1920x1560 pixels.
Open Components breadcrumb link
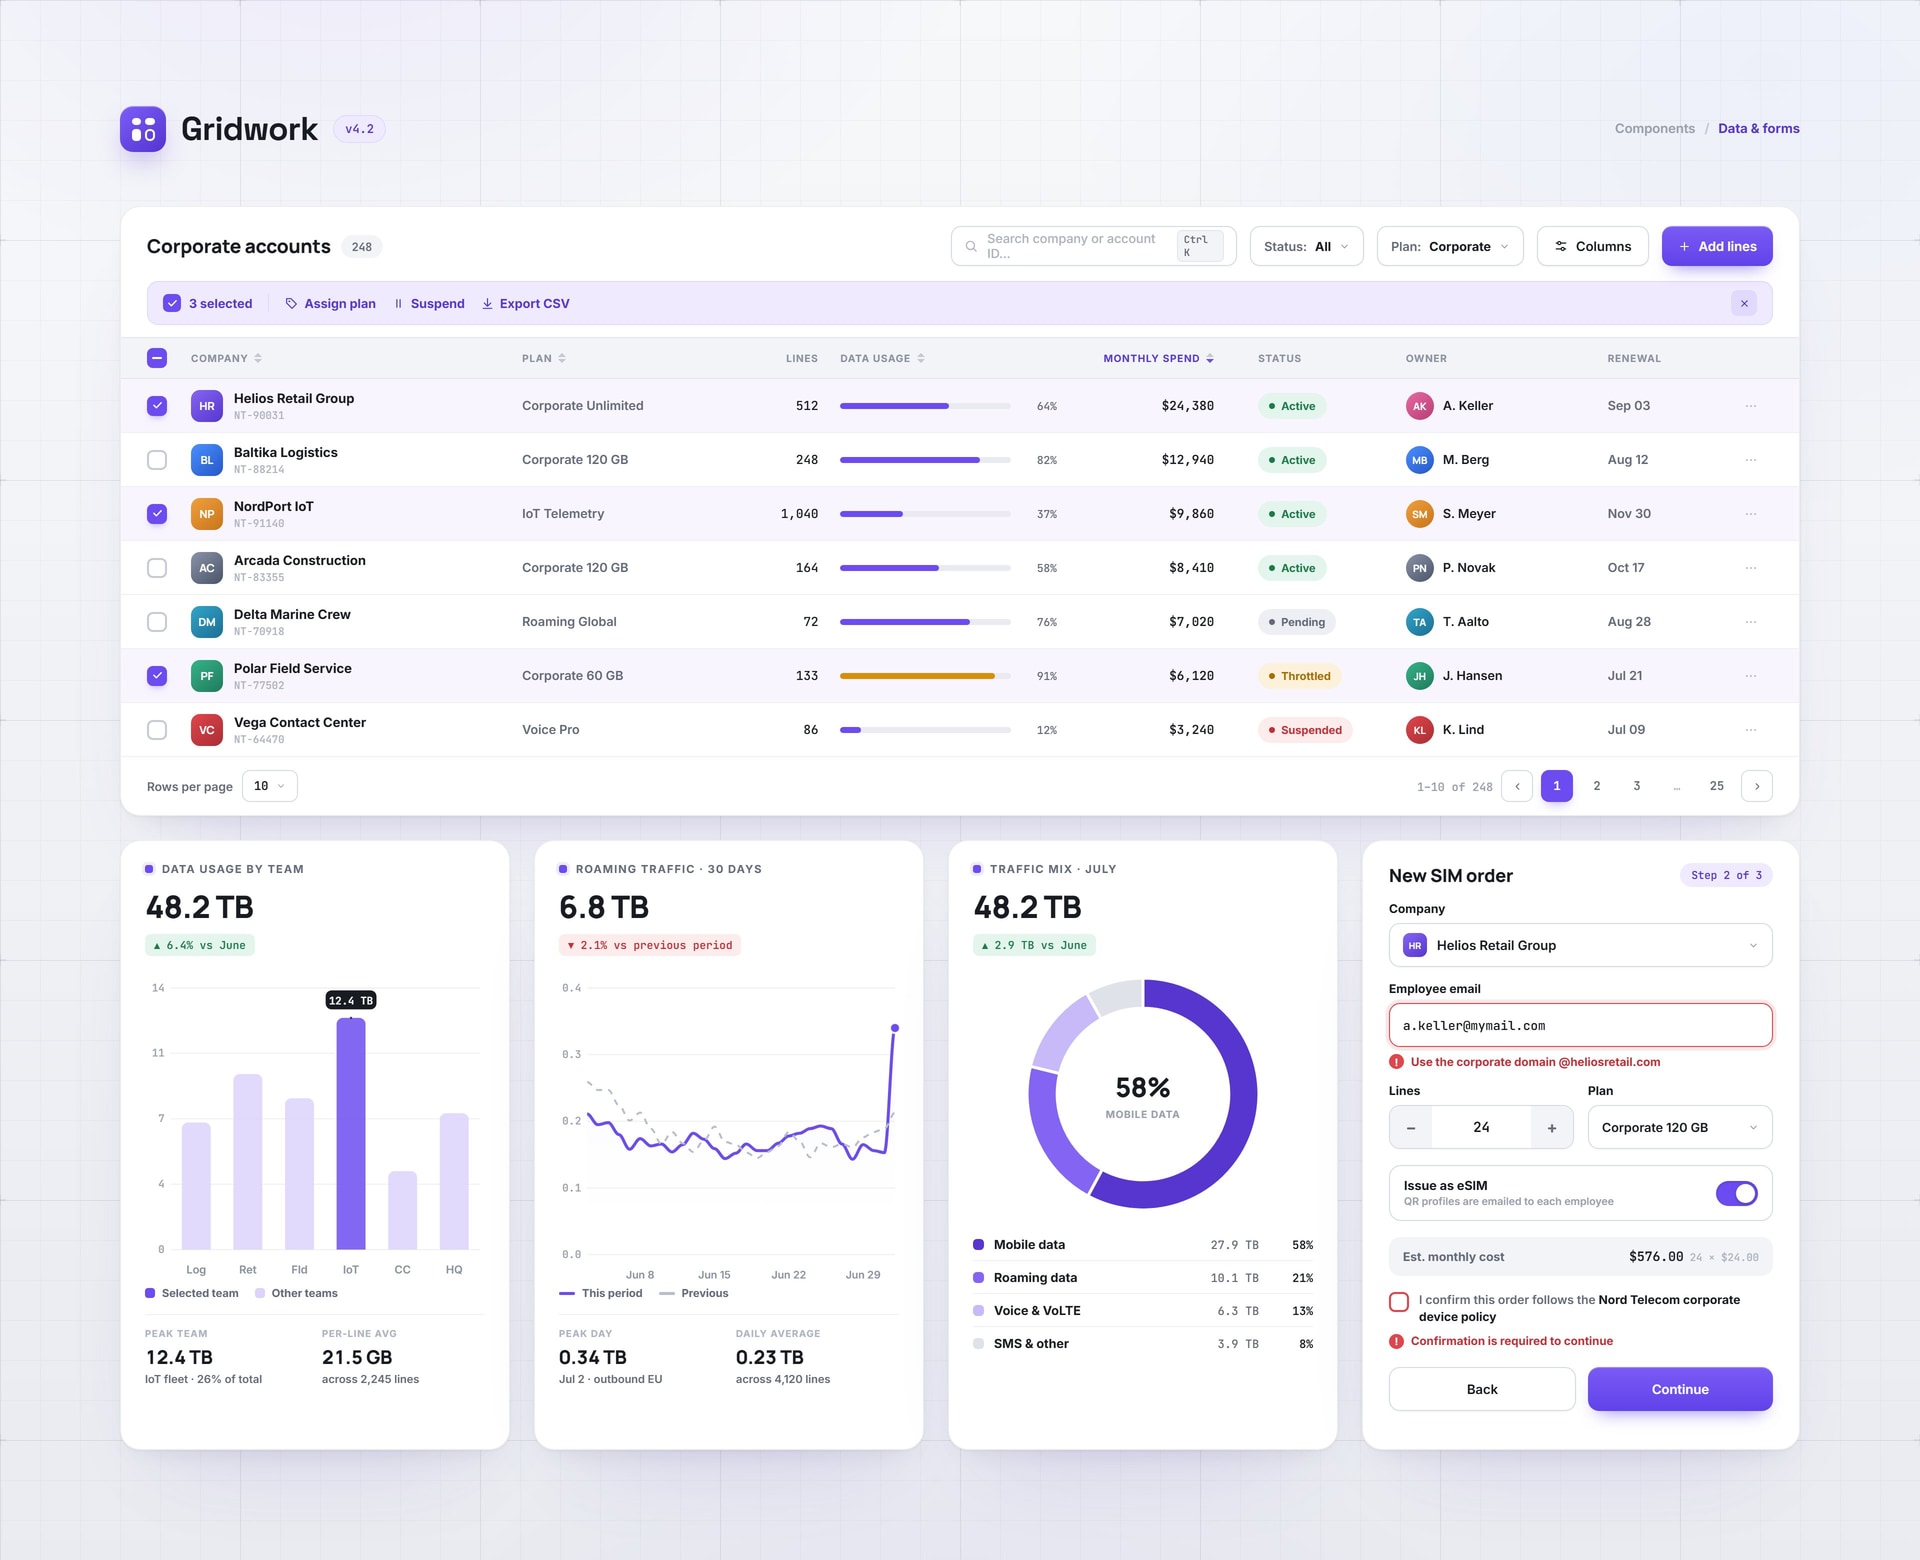click(x=1655, y=128)
